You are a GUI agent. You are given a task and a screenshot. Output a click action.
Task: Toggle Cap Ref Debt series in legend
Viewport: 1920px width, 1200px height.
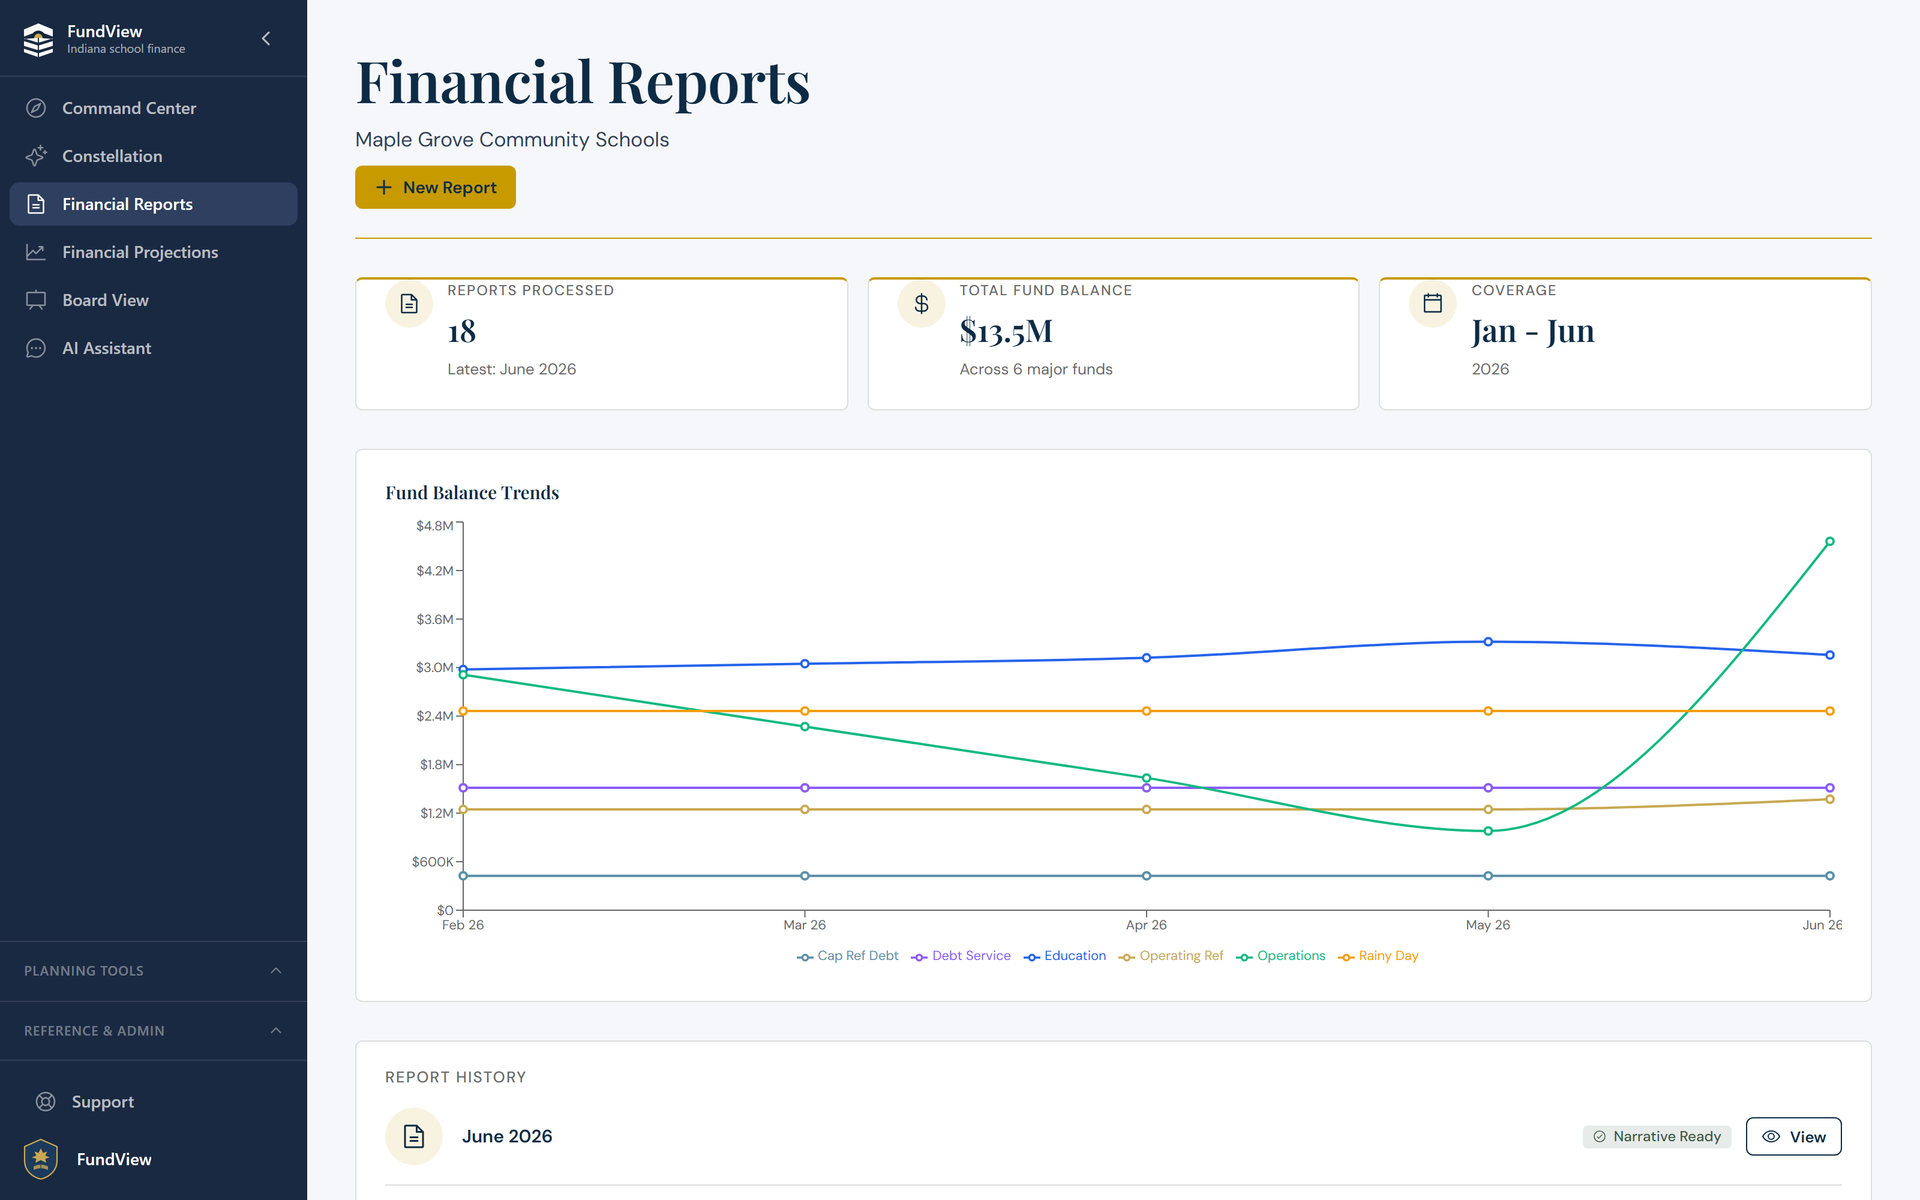[x=848, y=956]
